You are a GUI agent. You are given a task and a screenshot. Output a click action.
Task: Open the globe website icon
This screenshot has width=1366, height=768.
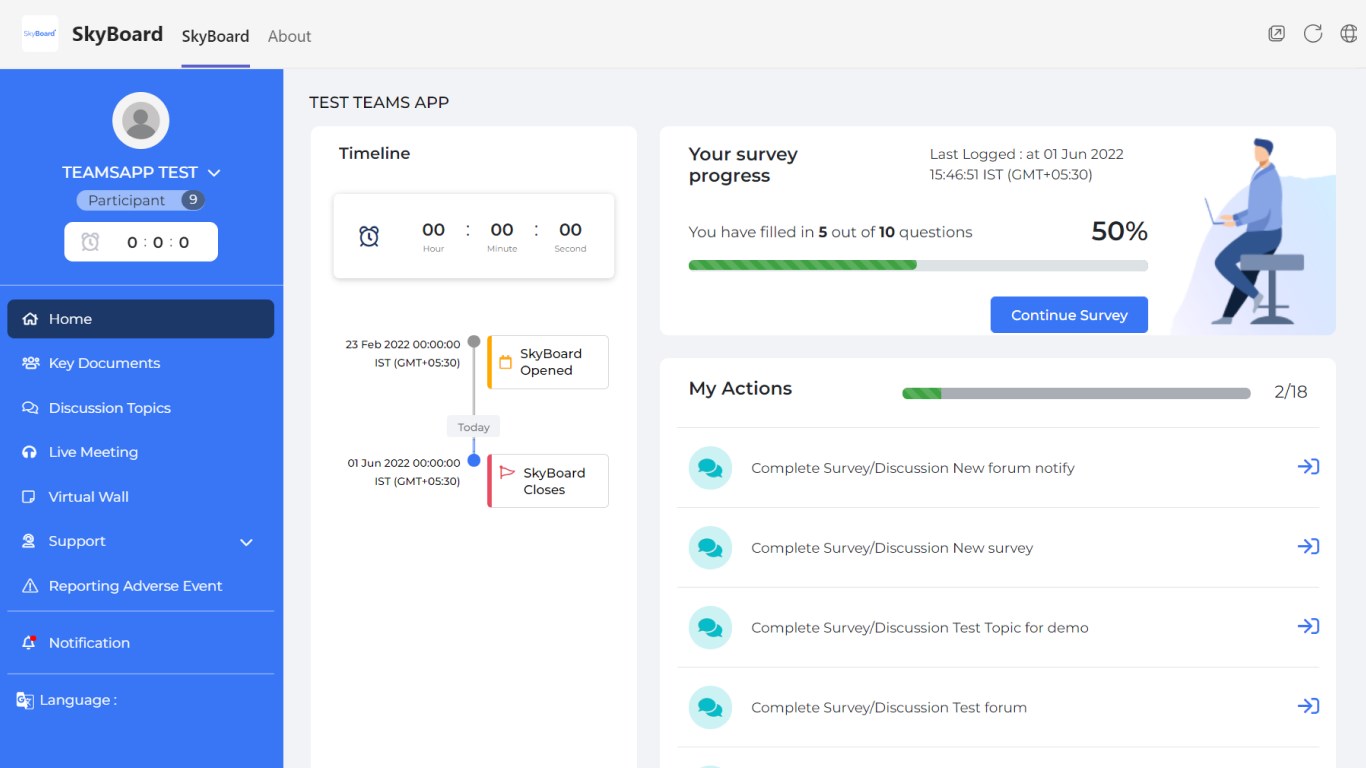point(1349,34)
